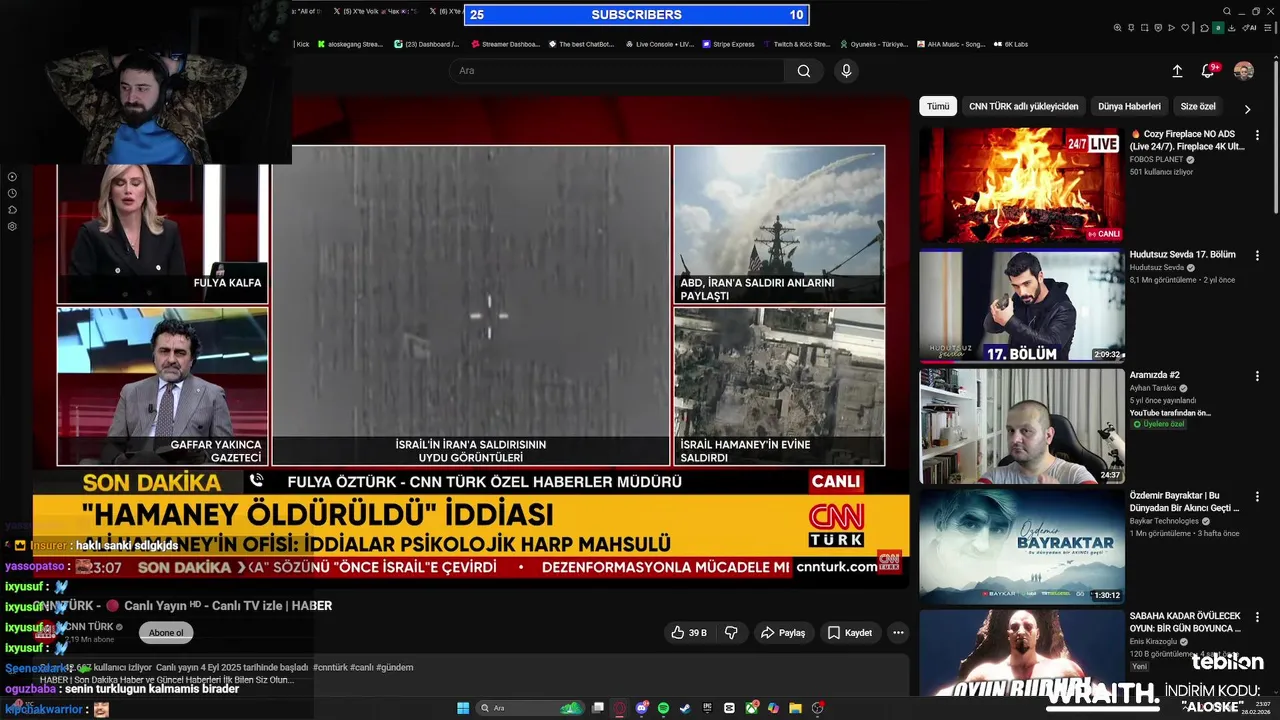Open the Stripe Express bookmark
1280x720 pixels.
(x=729, y=44)
